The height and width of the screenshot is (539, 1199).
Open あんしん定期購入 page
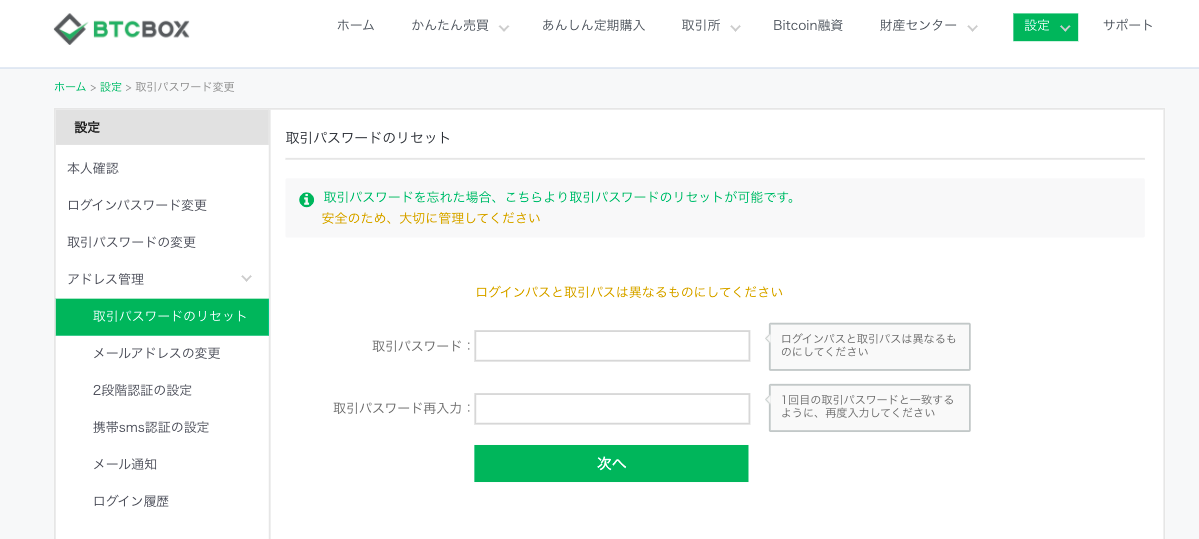tap(593, 25)
